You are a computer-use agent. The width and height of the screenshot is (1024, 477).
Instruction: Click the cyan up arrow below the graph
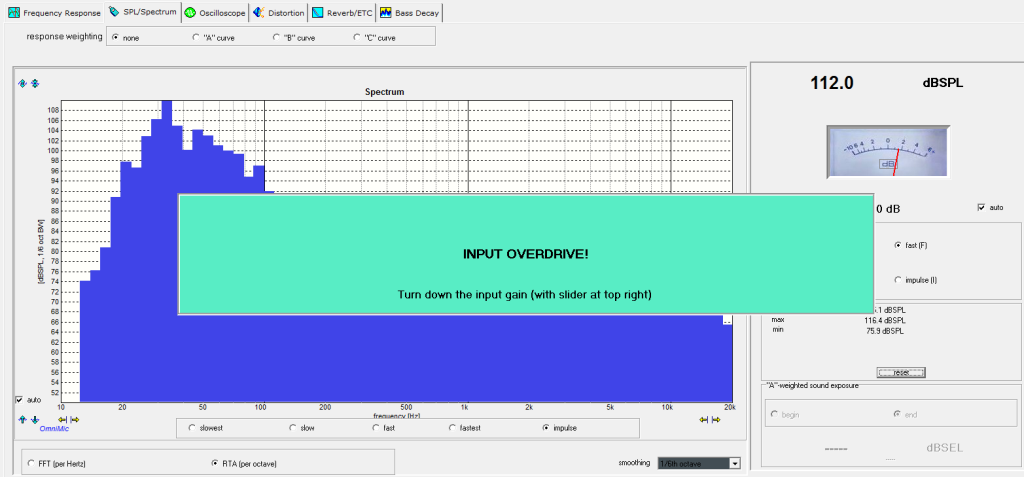[x=22, y=420]
